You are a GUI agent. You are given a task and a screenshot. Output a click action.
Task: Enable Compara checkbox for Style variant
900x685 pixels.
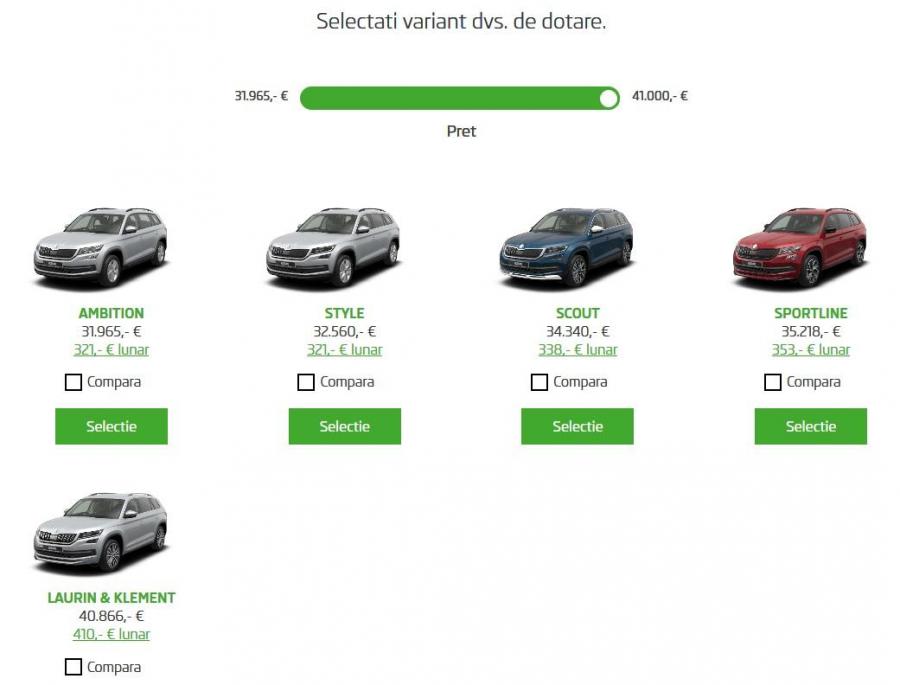pyautogui.click(x=305, y=381)
